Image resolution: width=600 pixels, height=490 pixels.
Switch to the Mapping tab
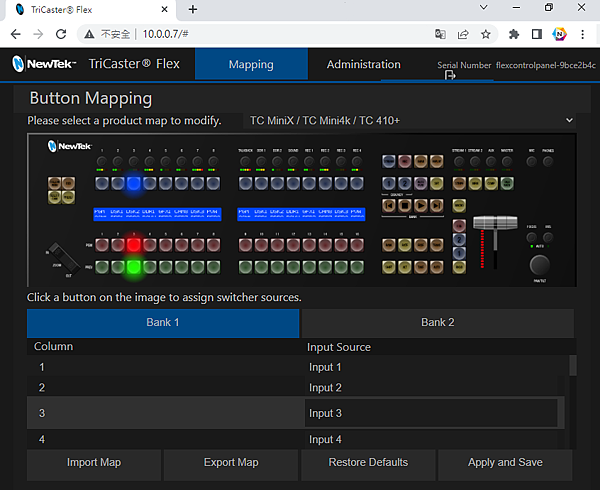pyautogui.click(x=251, y=64)
